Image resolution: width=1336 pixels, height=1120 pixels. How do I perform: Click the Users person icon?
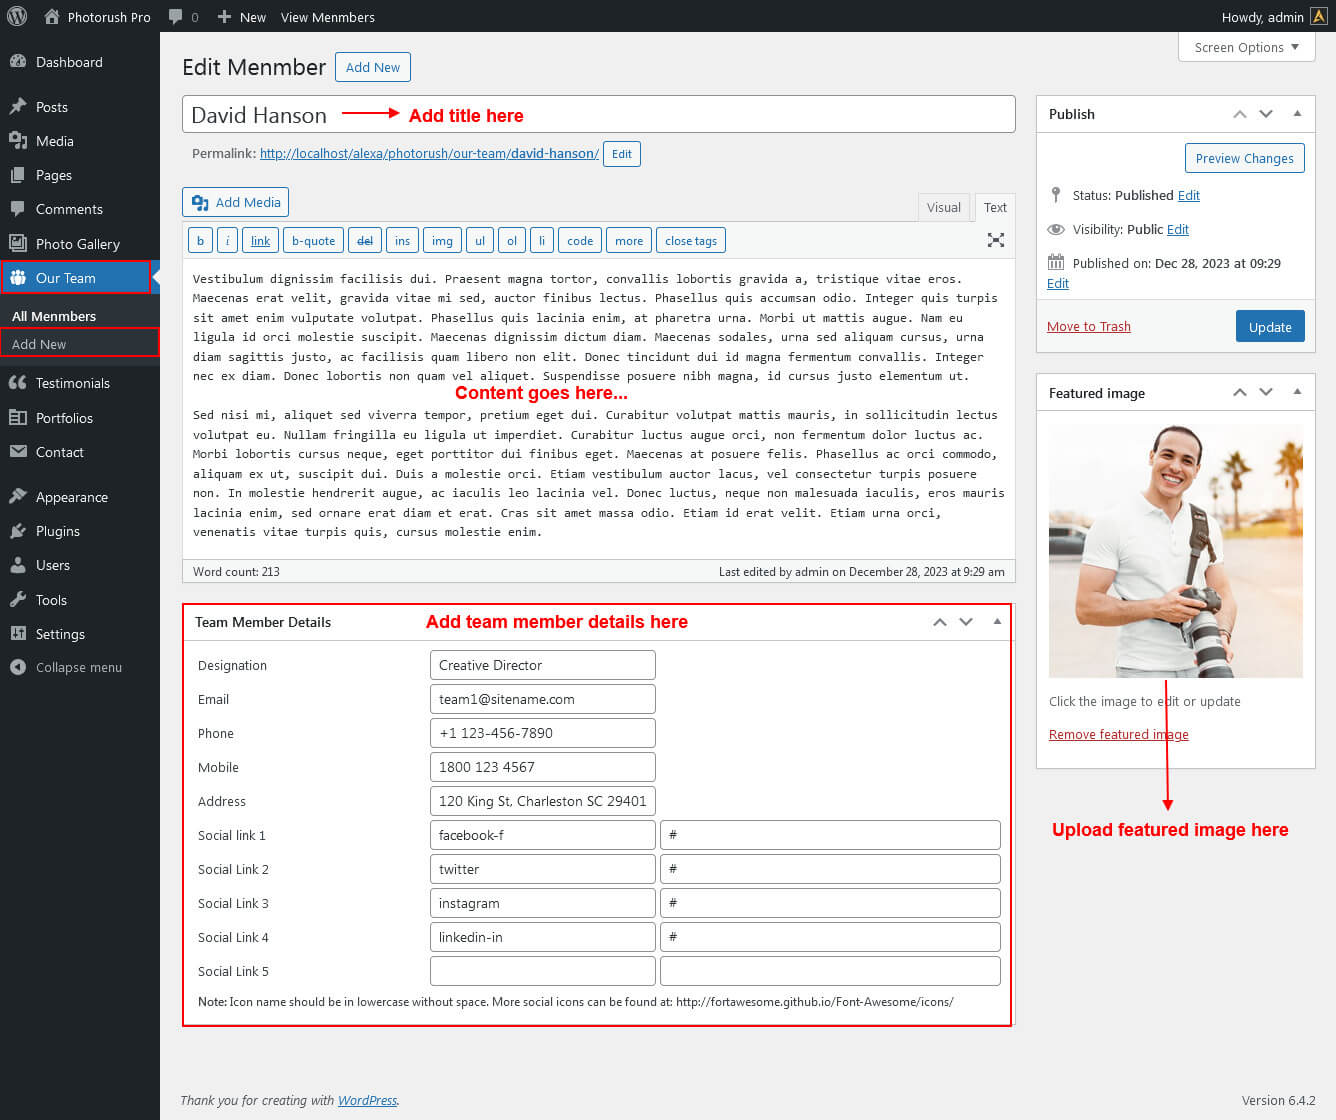point(18,565)
